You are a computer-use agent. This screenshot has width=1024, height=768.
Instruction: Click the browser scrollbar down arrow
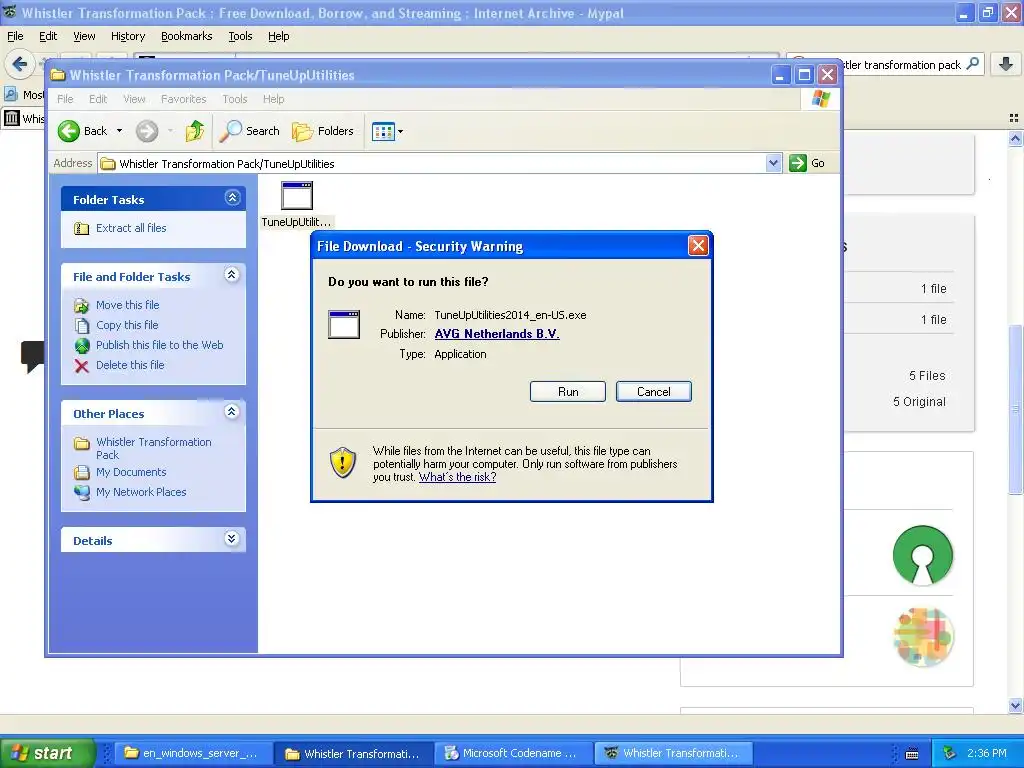pyautogui.click(x=1015, y=705)
